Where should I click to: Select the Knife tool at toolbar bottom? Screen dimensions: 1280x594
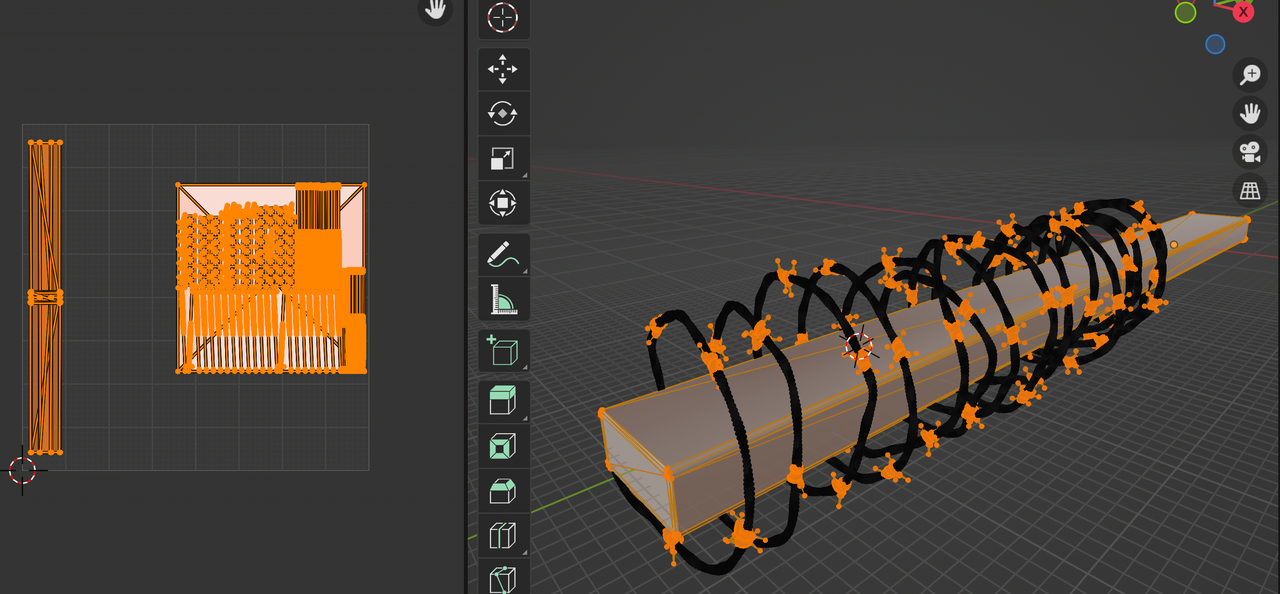click(502, 578)
